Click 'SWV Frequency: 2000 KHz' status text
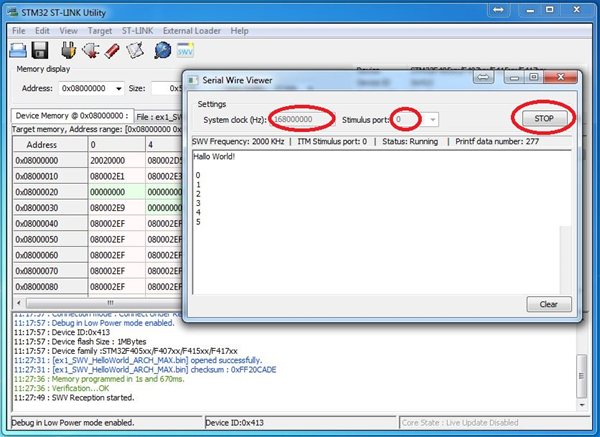 click(x=238, y=142)
